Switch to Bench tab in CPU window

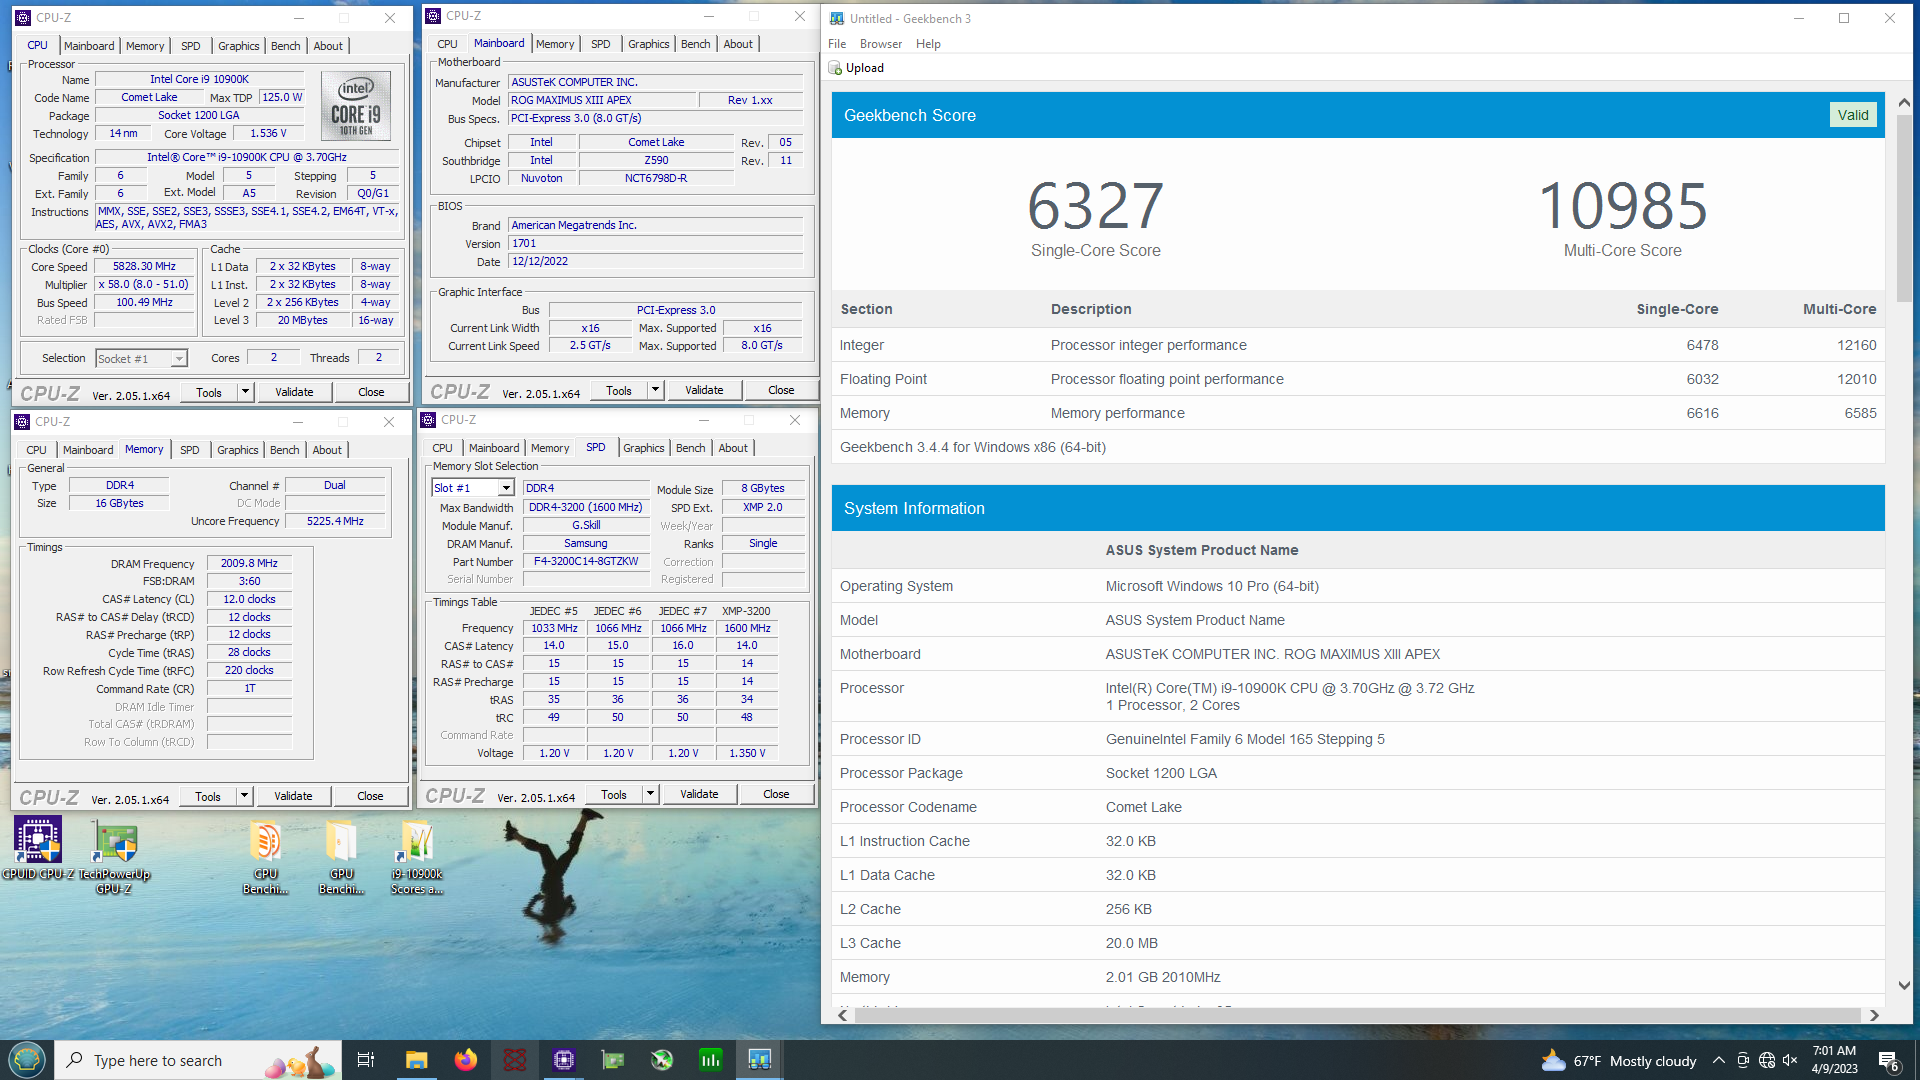(x=285, y=46)
